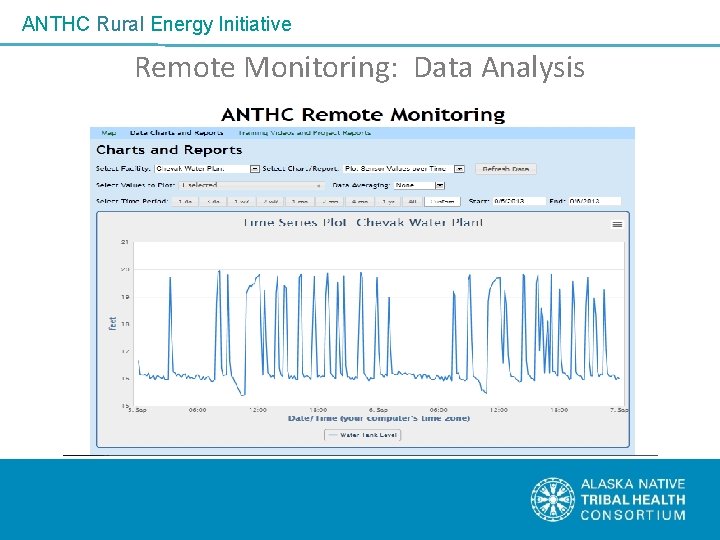This screenshot has width=720, height=540.
Task: Toggle Water Tank Level legend entry
Action: 363,435
